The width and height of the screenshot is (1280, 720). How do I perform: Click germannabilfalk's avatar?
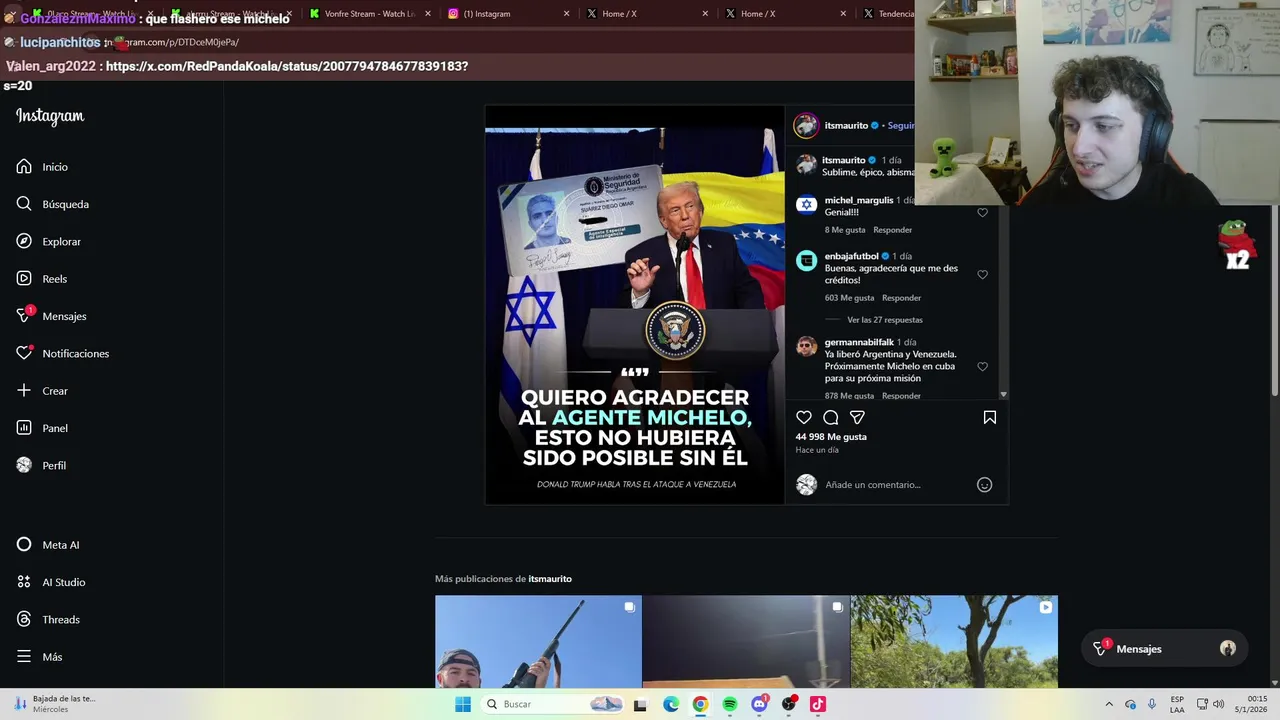click(x=806, y=347)
